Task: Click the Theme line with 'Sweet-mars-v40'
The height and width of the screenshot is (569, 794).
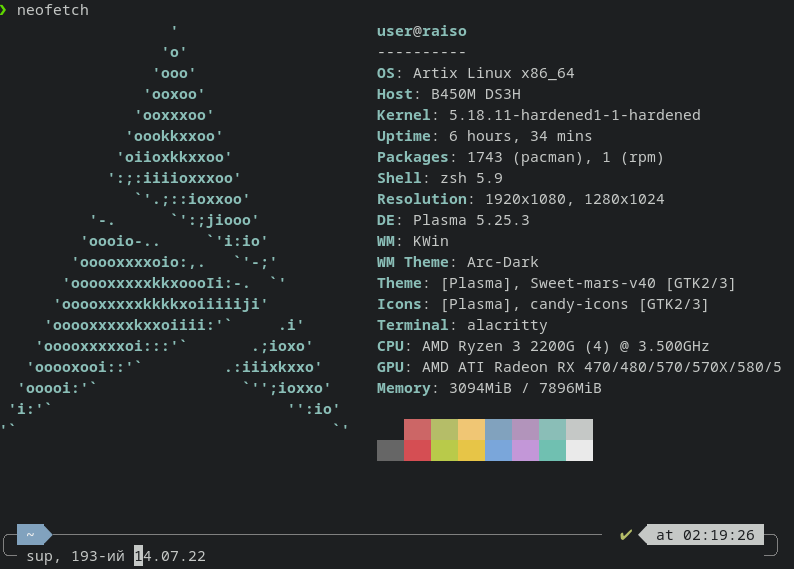Action: pos(556,283)
